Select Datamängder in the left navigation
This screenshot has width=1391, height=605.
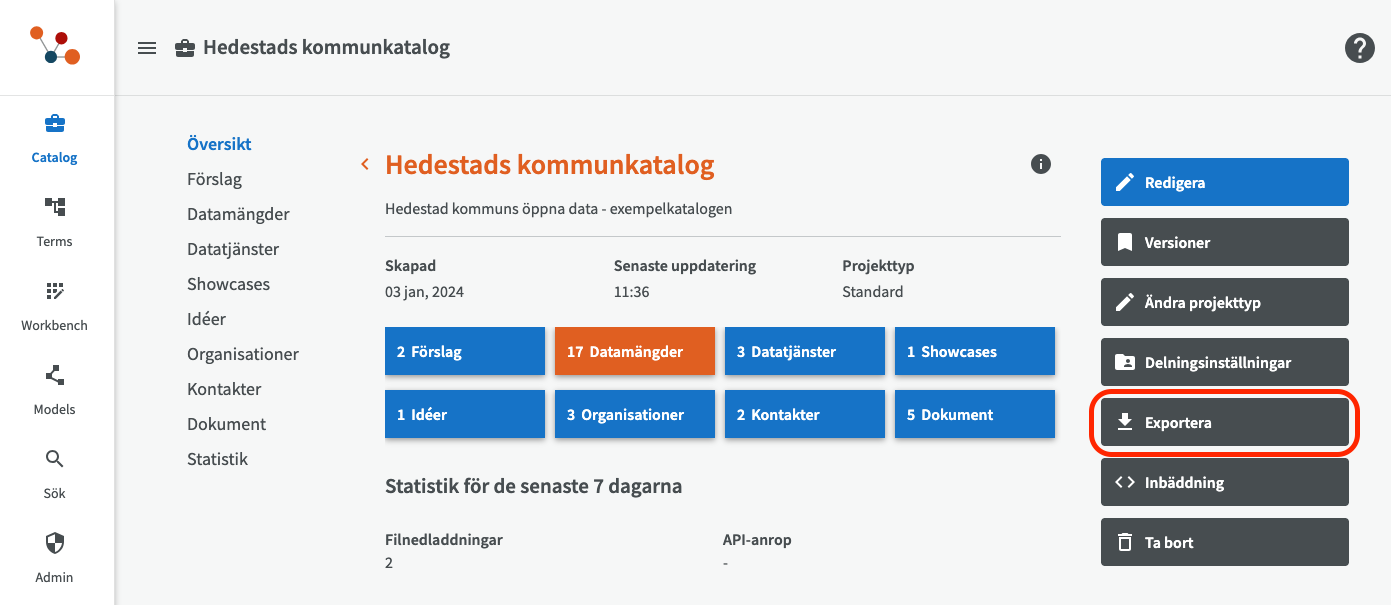click(238, 214)
